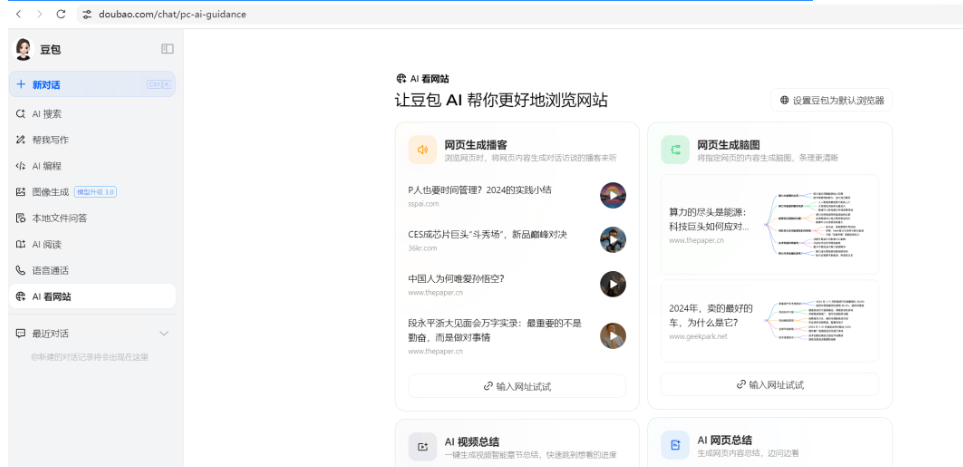
Task: Click the 算力的尽头是能源 article title
Action: [x=709, y=219]
